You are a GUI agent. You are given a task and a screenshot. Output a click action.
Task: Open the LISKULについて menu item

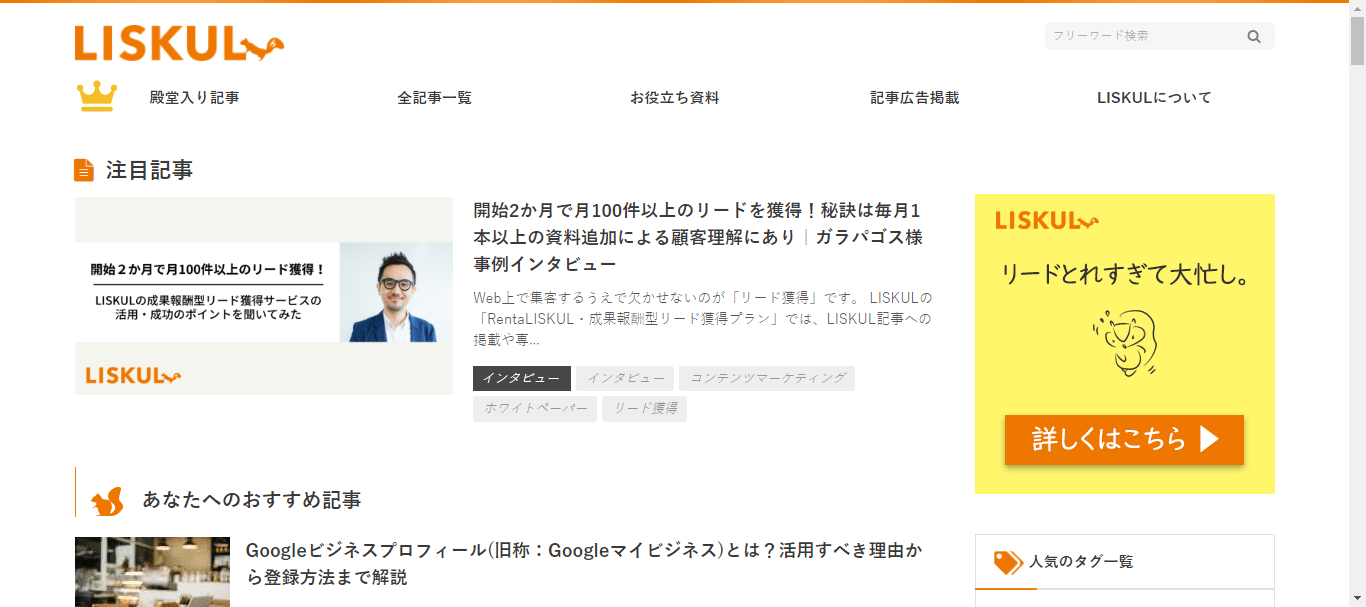point(1154,98)
